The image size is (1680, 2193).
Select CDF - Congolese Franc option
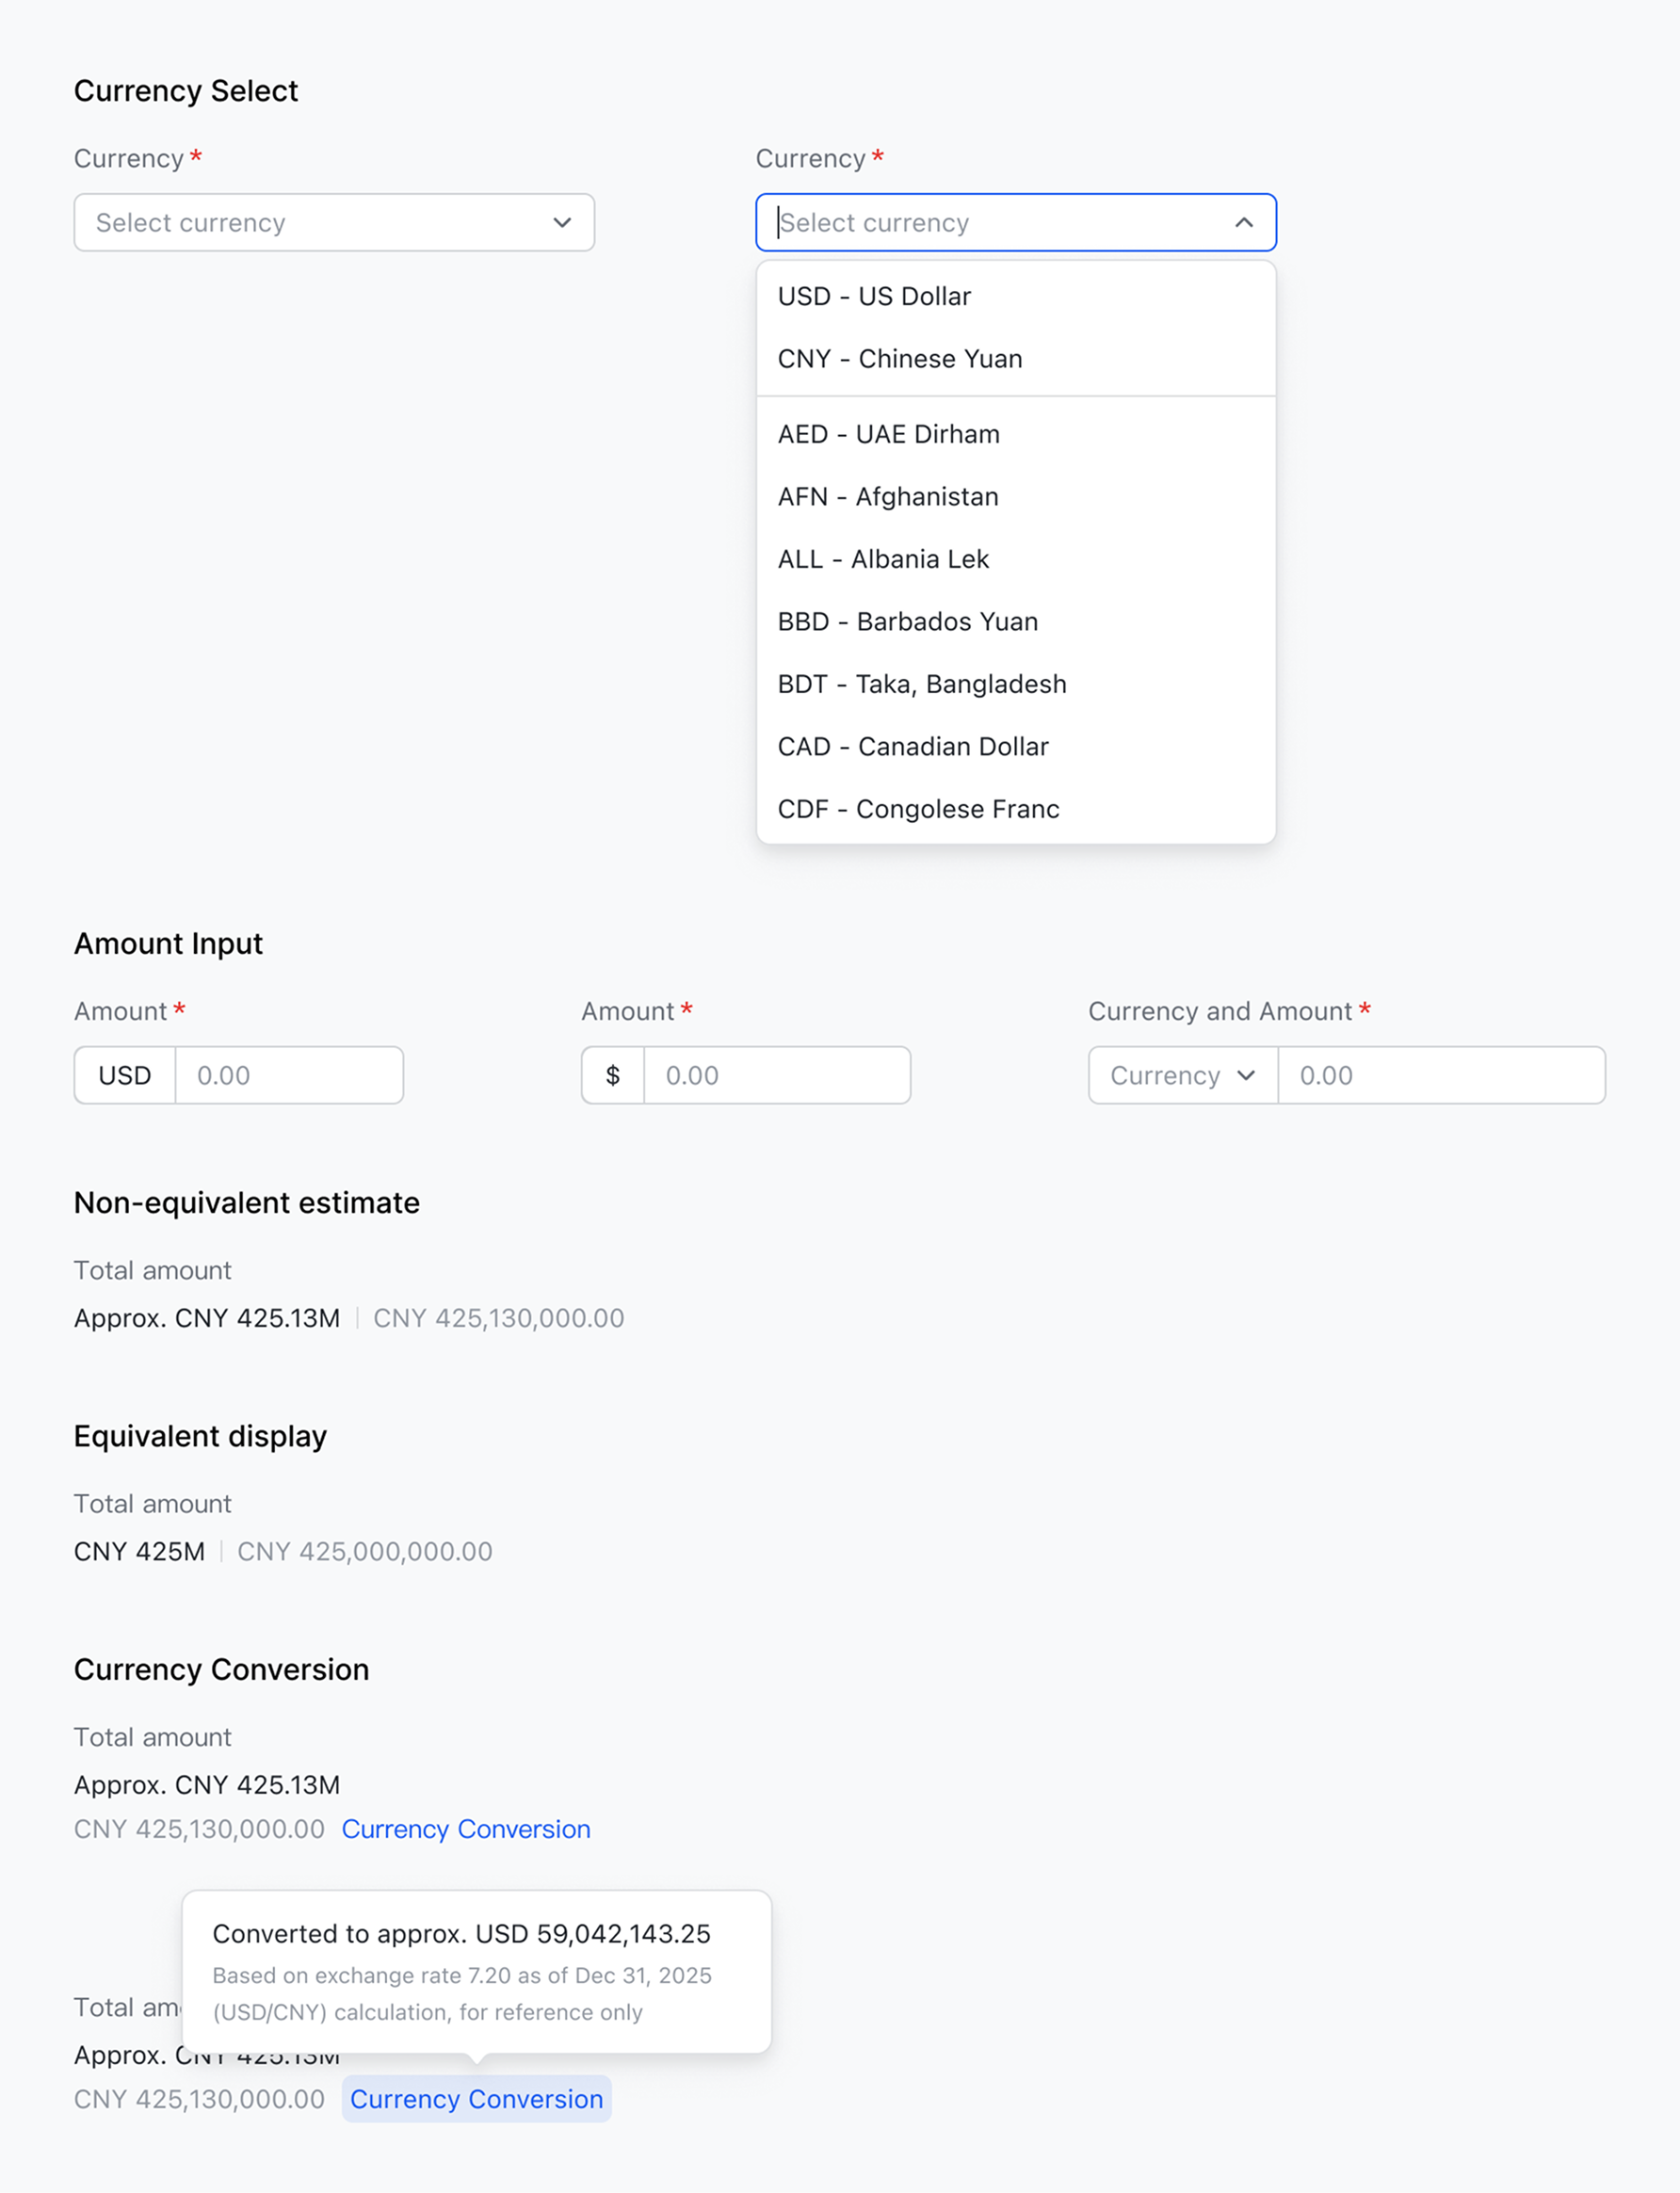click(x=919, y=808)
